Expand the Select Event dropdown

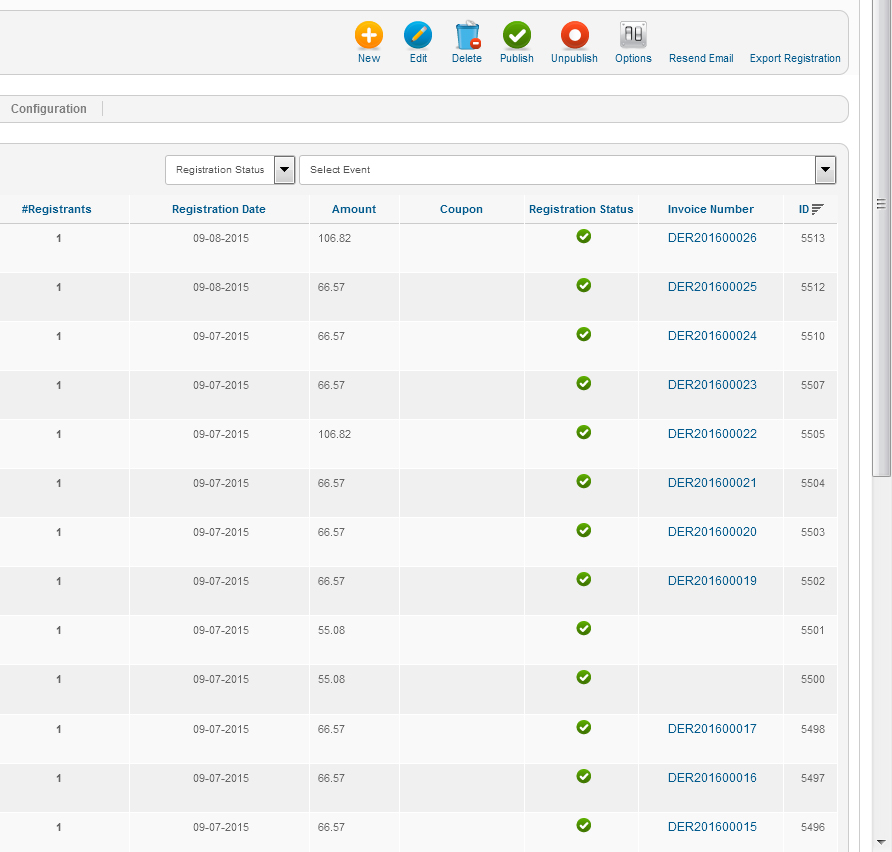tap(557, 170)
